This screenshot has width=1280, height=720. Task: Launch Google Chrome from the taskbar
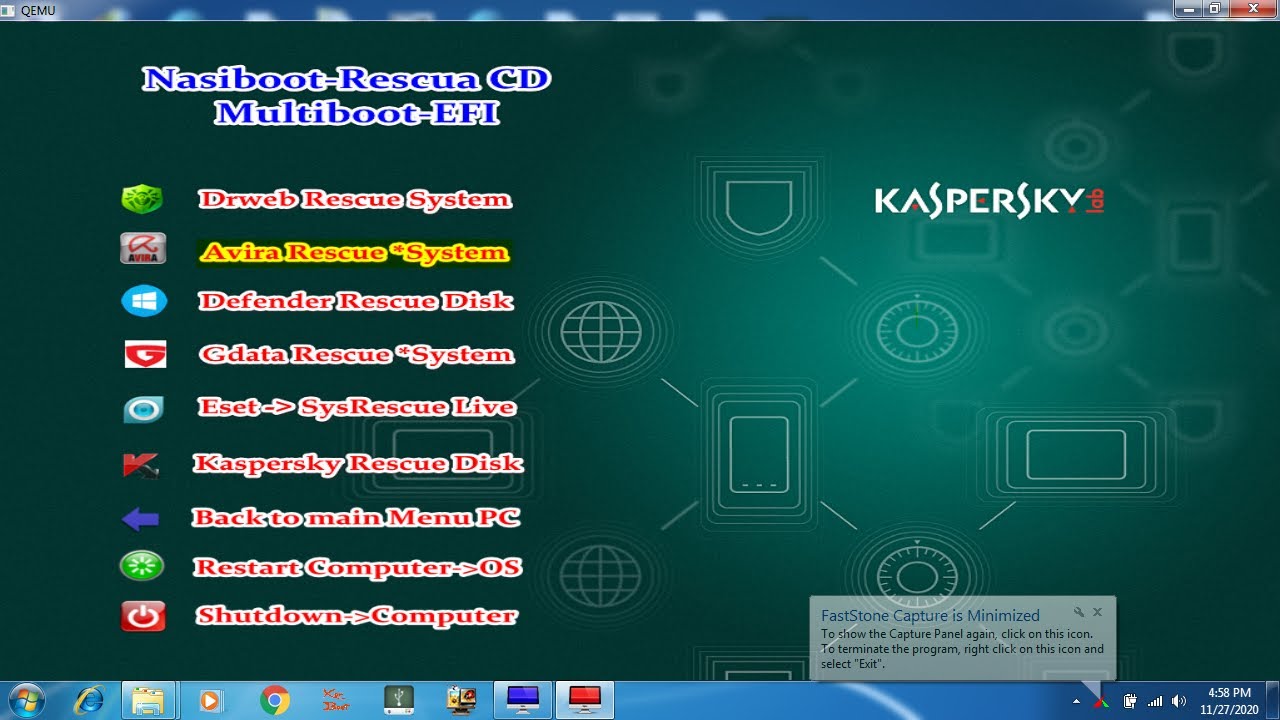(x=274, y=700)
